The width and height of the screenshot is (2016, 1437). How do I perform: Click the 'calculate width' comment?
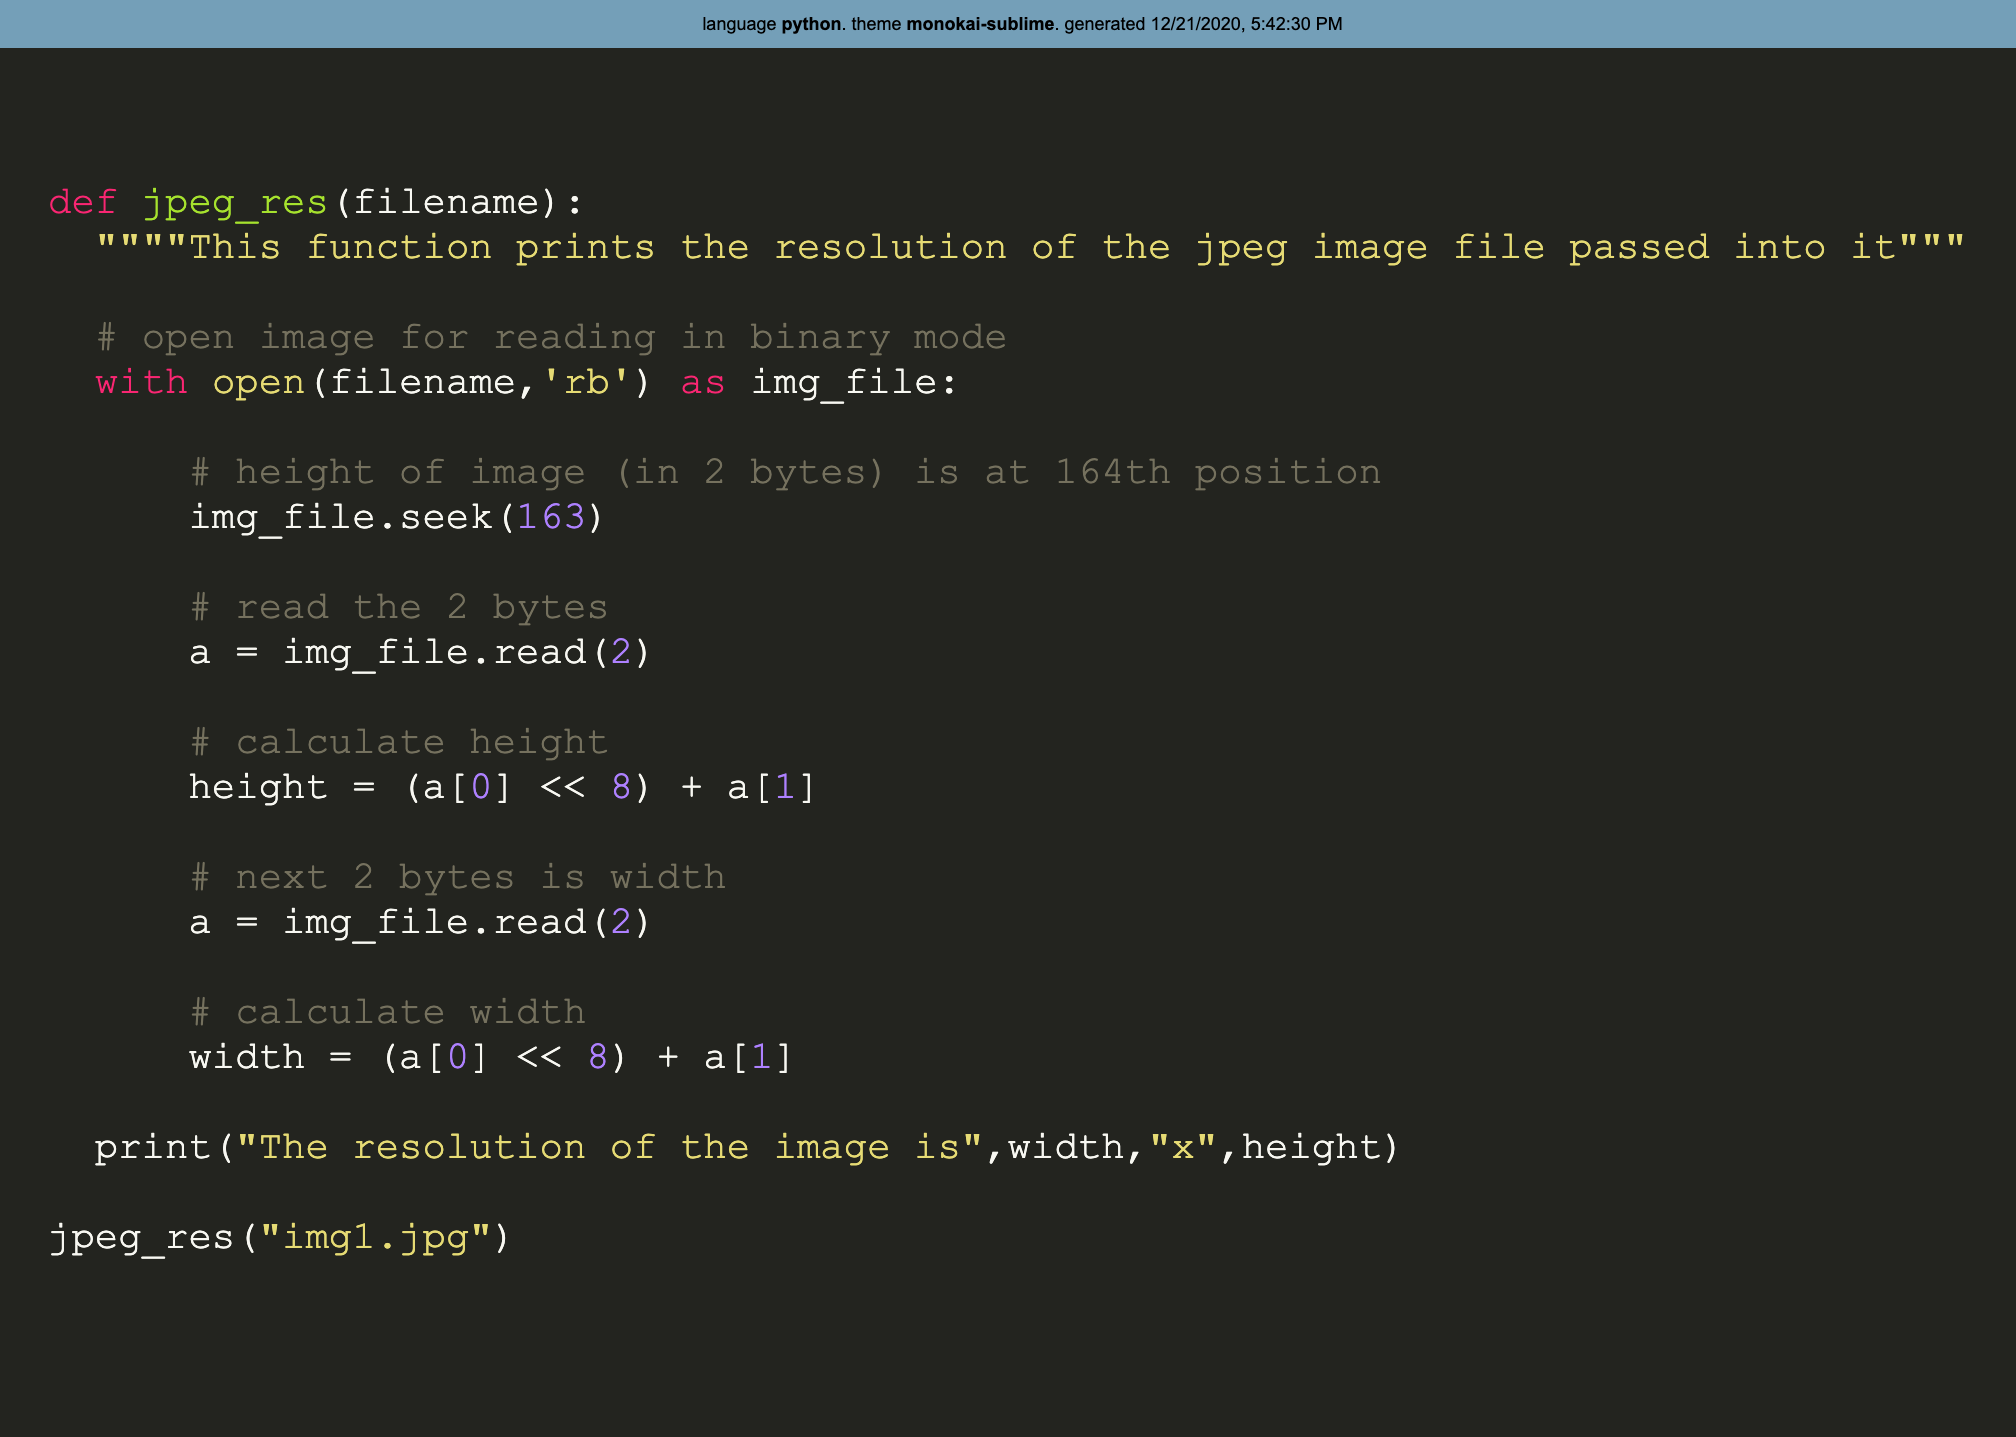[x=388, y=1013]
